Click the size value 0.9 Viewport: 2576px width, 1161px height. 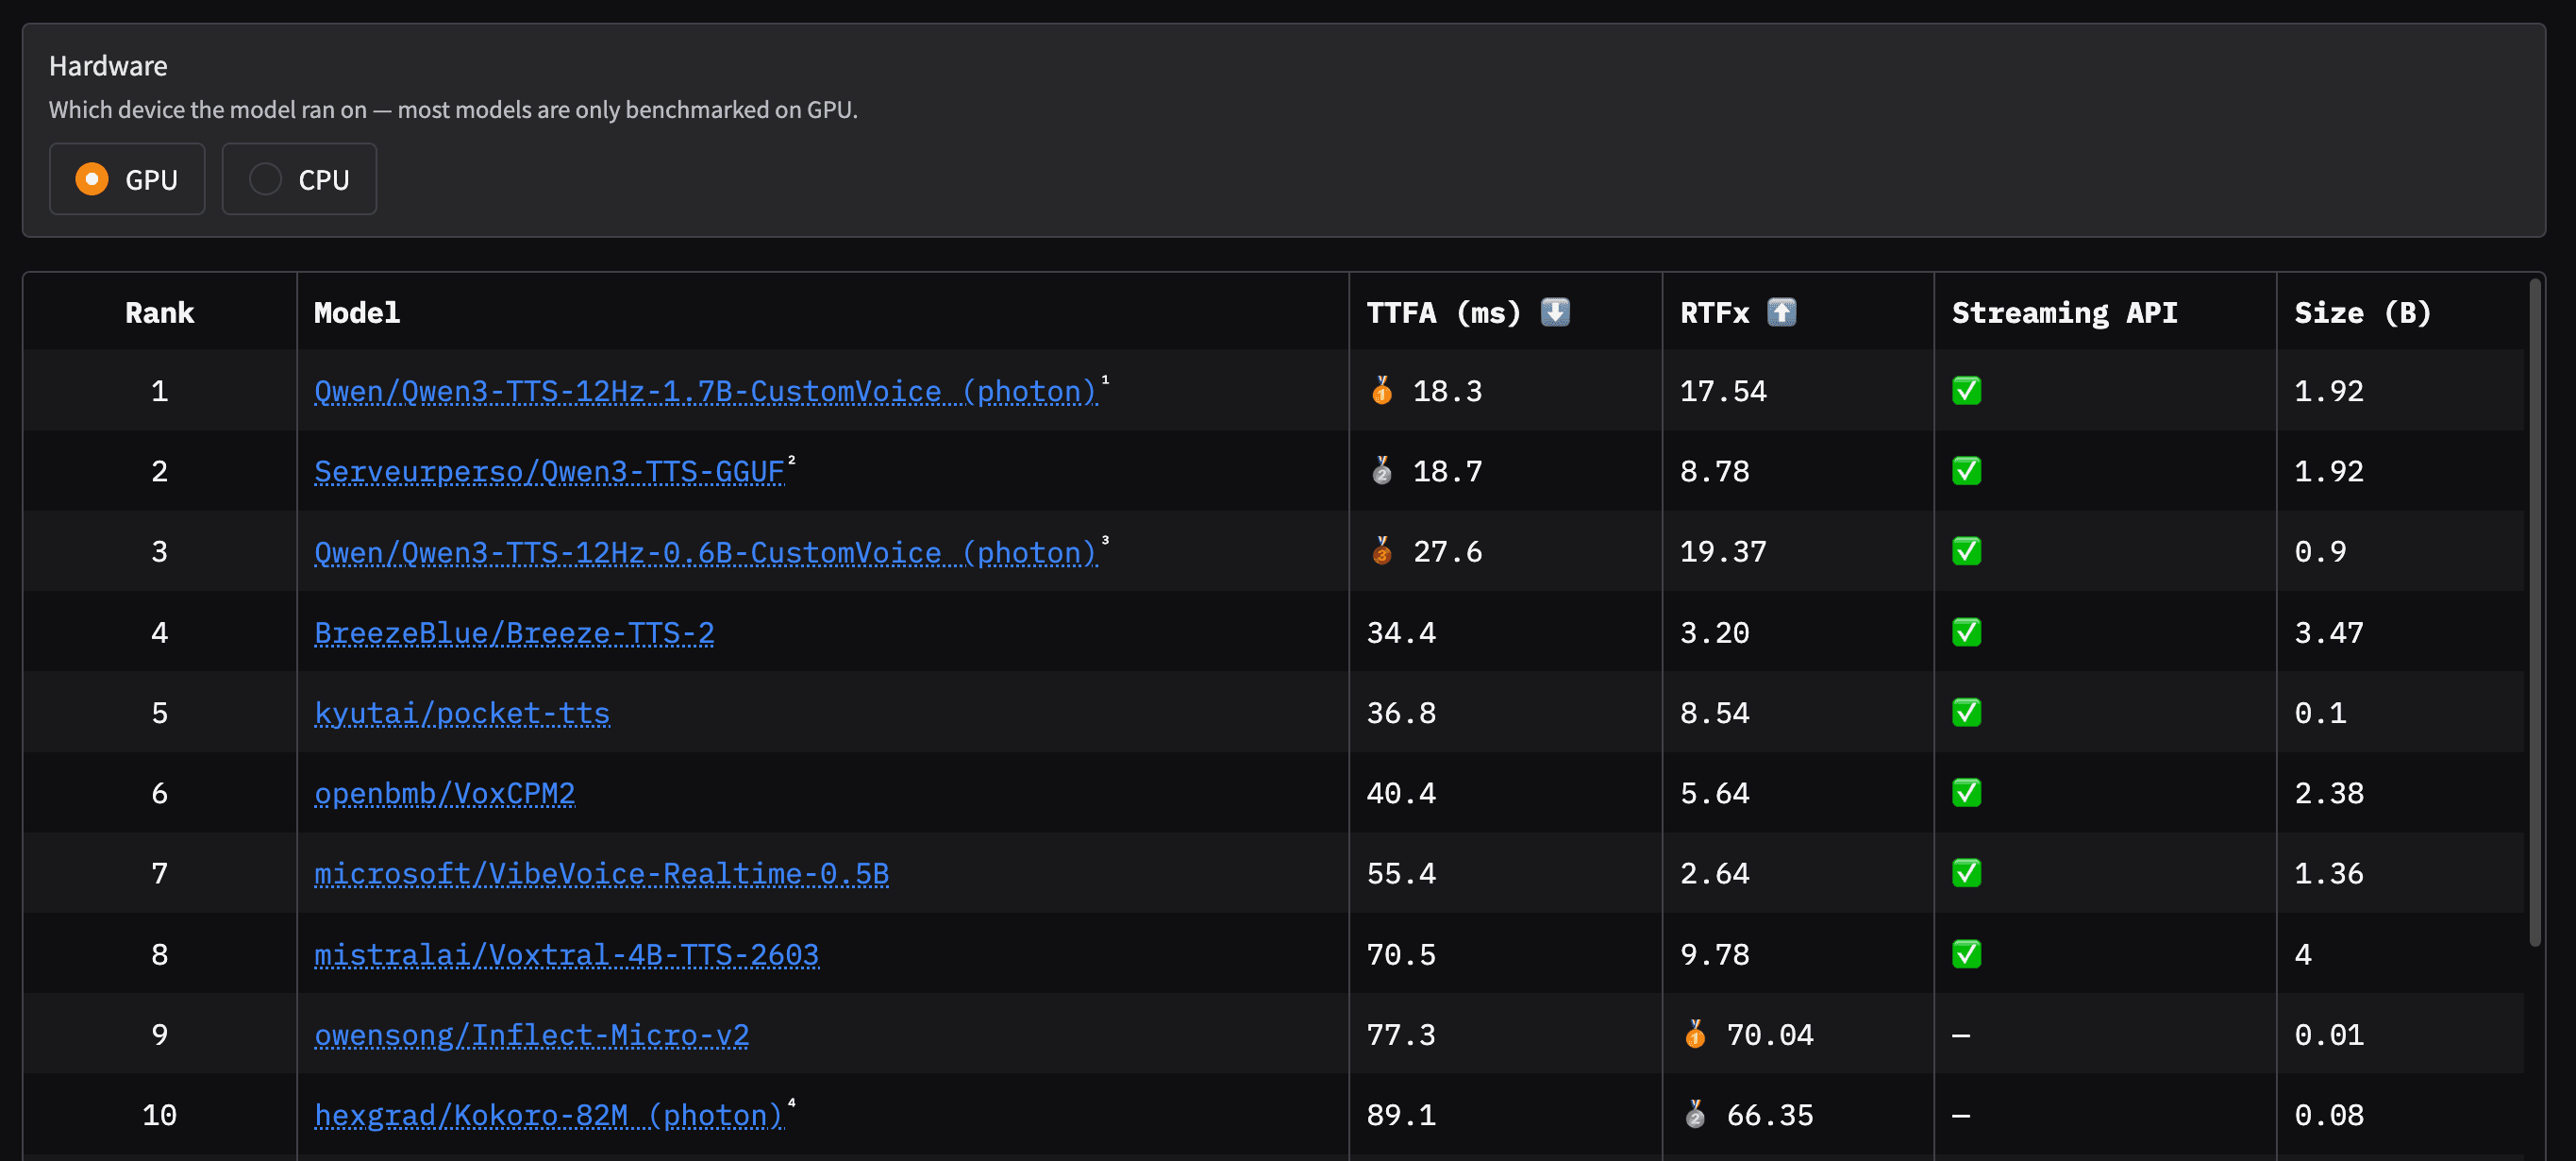[x=2320, y=551]
